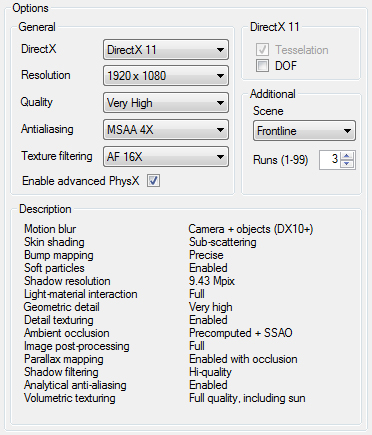Increase Runs with the up arrow

point(347,156)
